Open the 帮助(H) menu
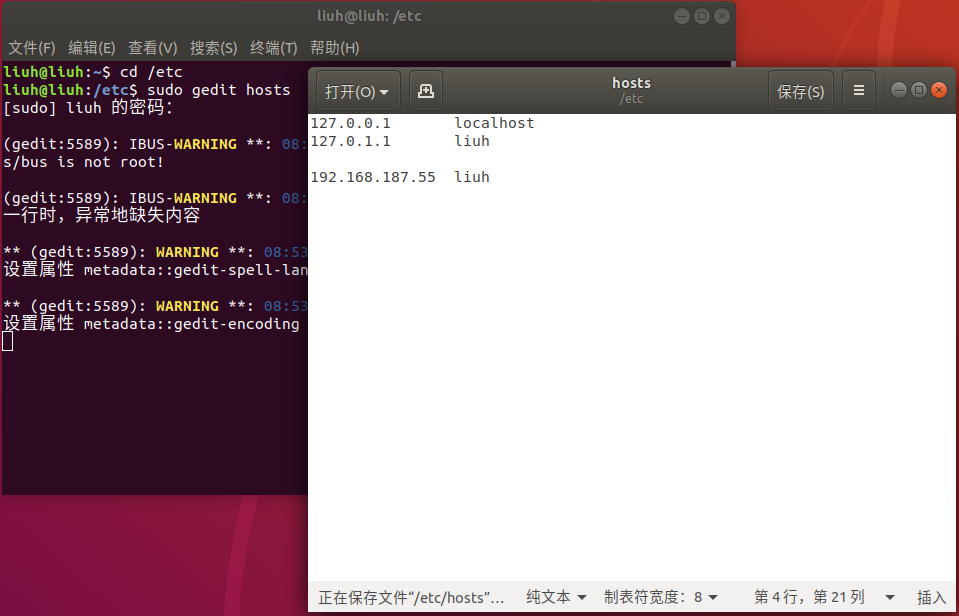959x616 pixels. (334, 47)
